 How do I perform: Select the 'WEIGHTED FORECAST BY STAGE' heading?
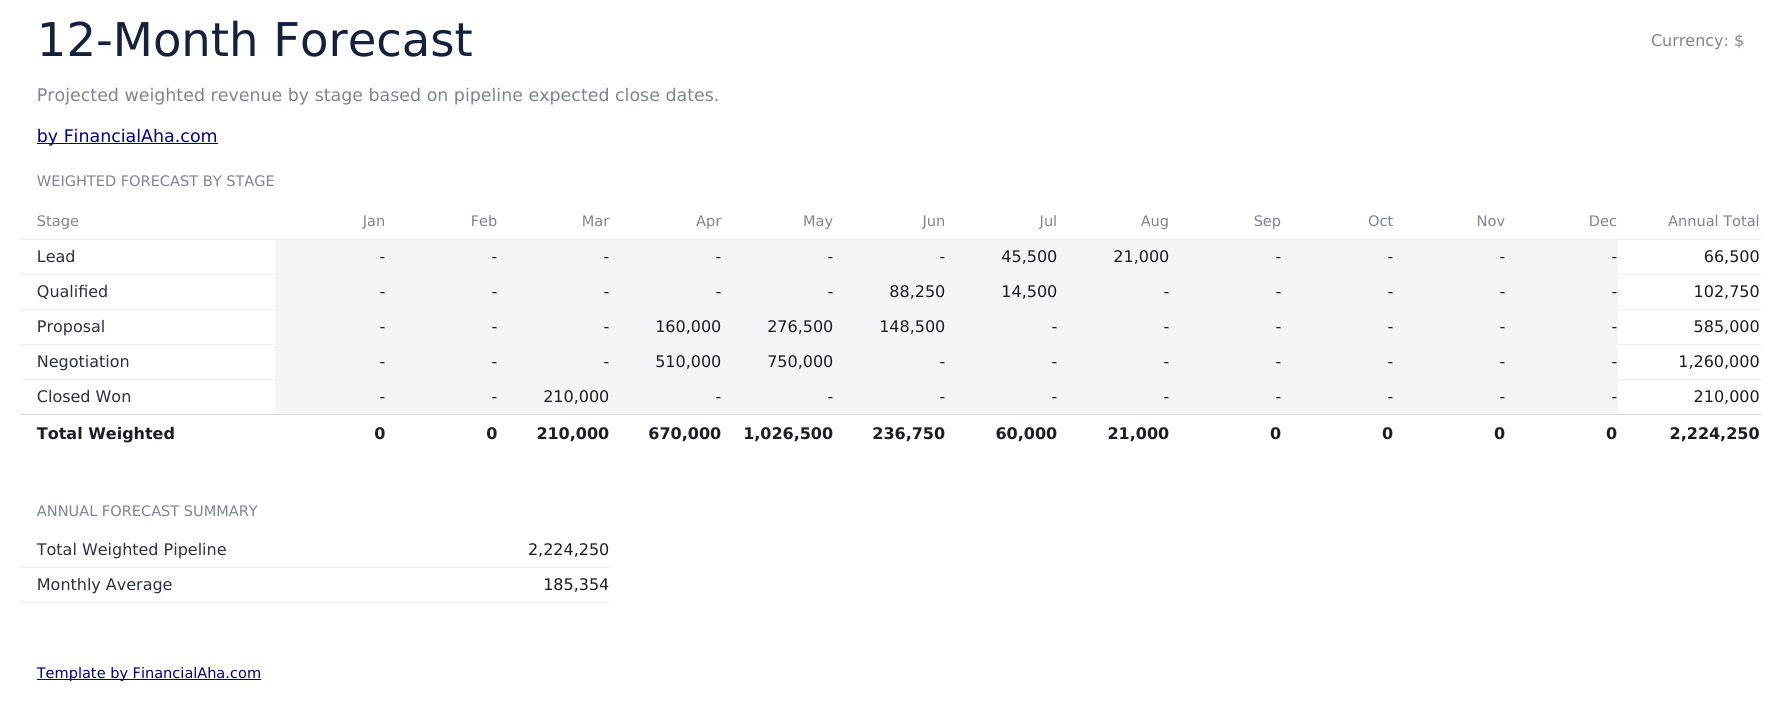click(156, 181)
